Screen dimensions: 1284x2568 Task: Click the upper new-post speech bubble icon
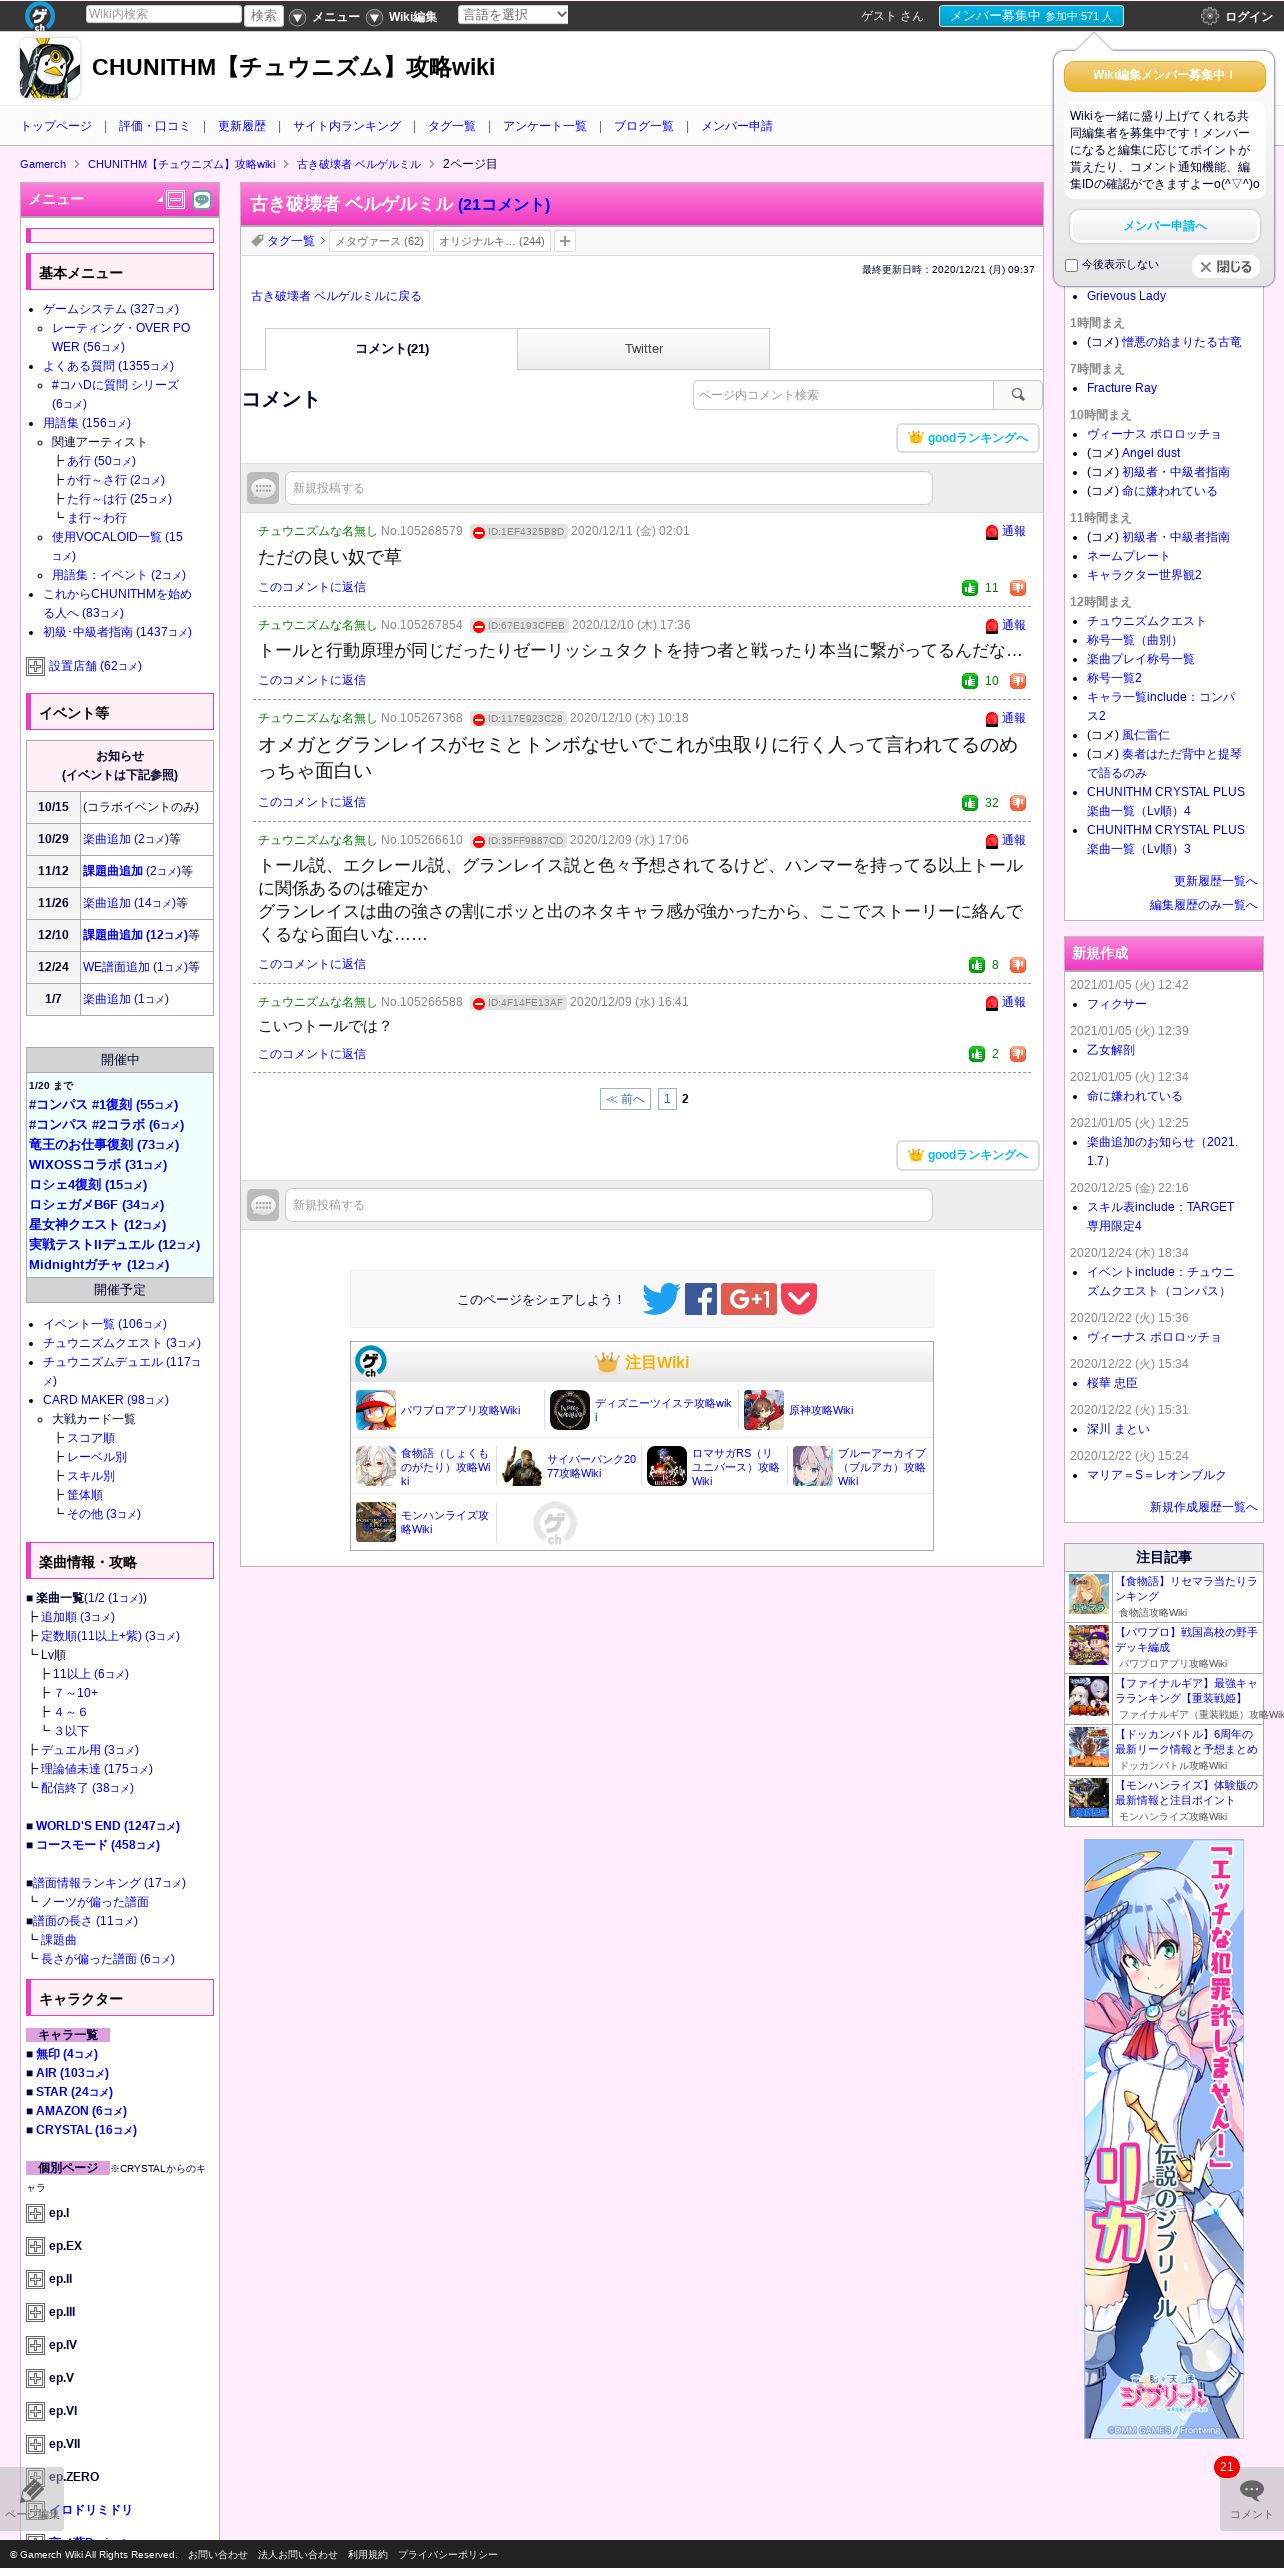263,488
